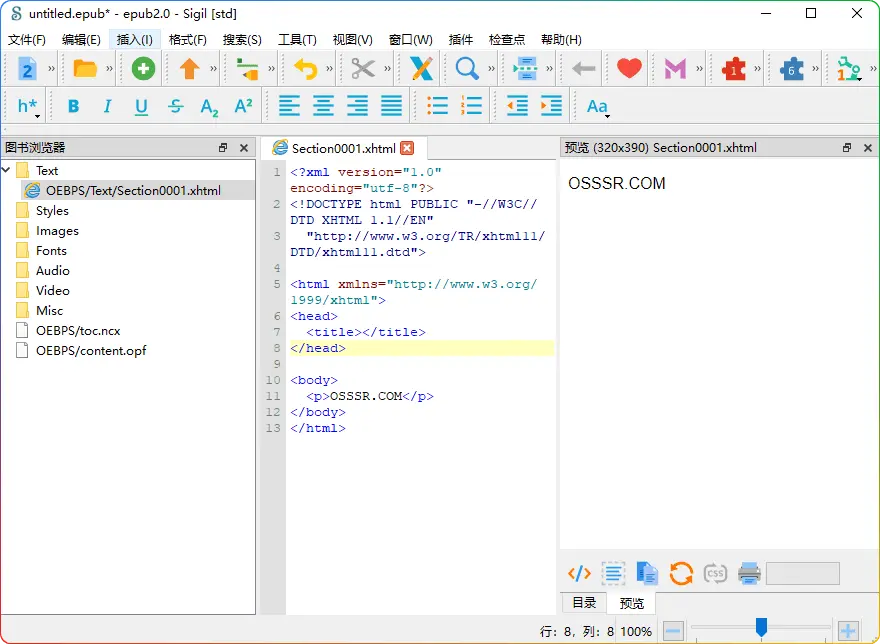Open the heading h* dropdown
The width and height of the screenshot is (880, 644).
[28, 106]
